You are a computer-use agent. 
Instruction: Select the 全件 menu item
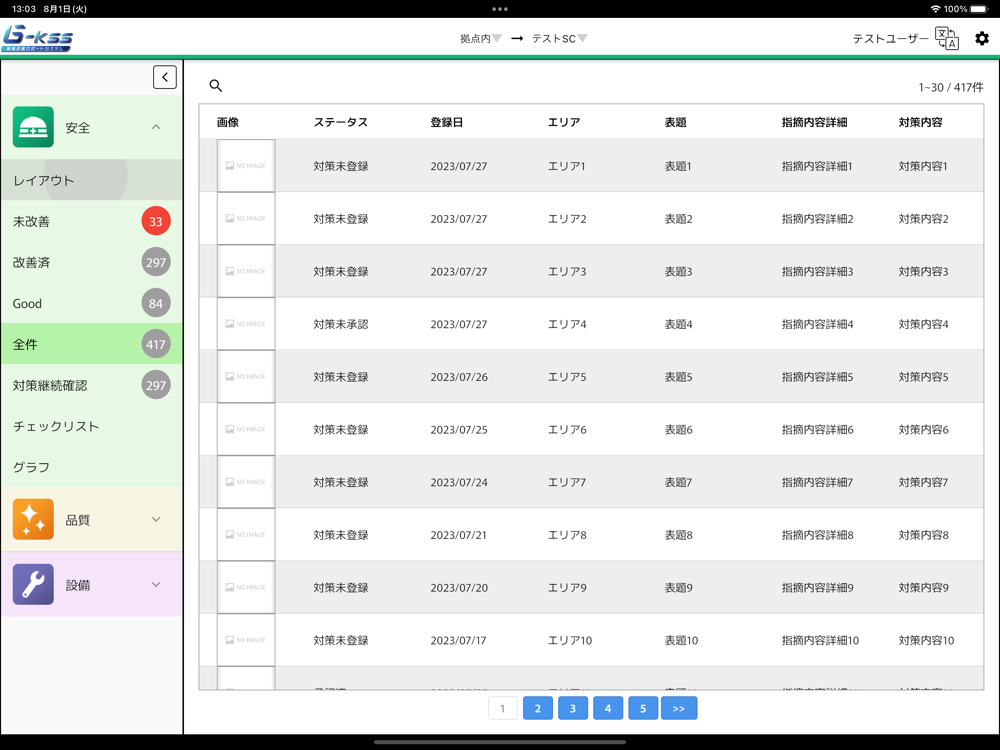[x=91, y=344]
